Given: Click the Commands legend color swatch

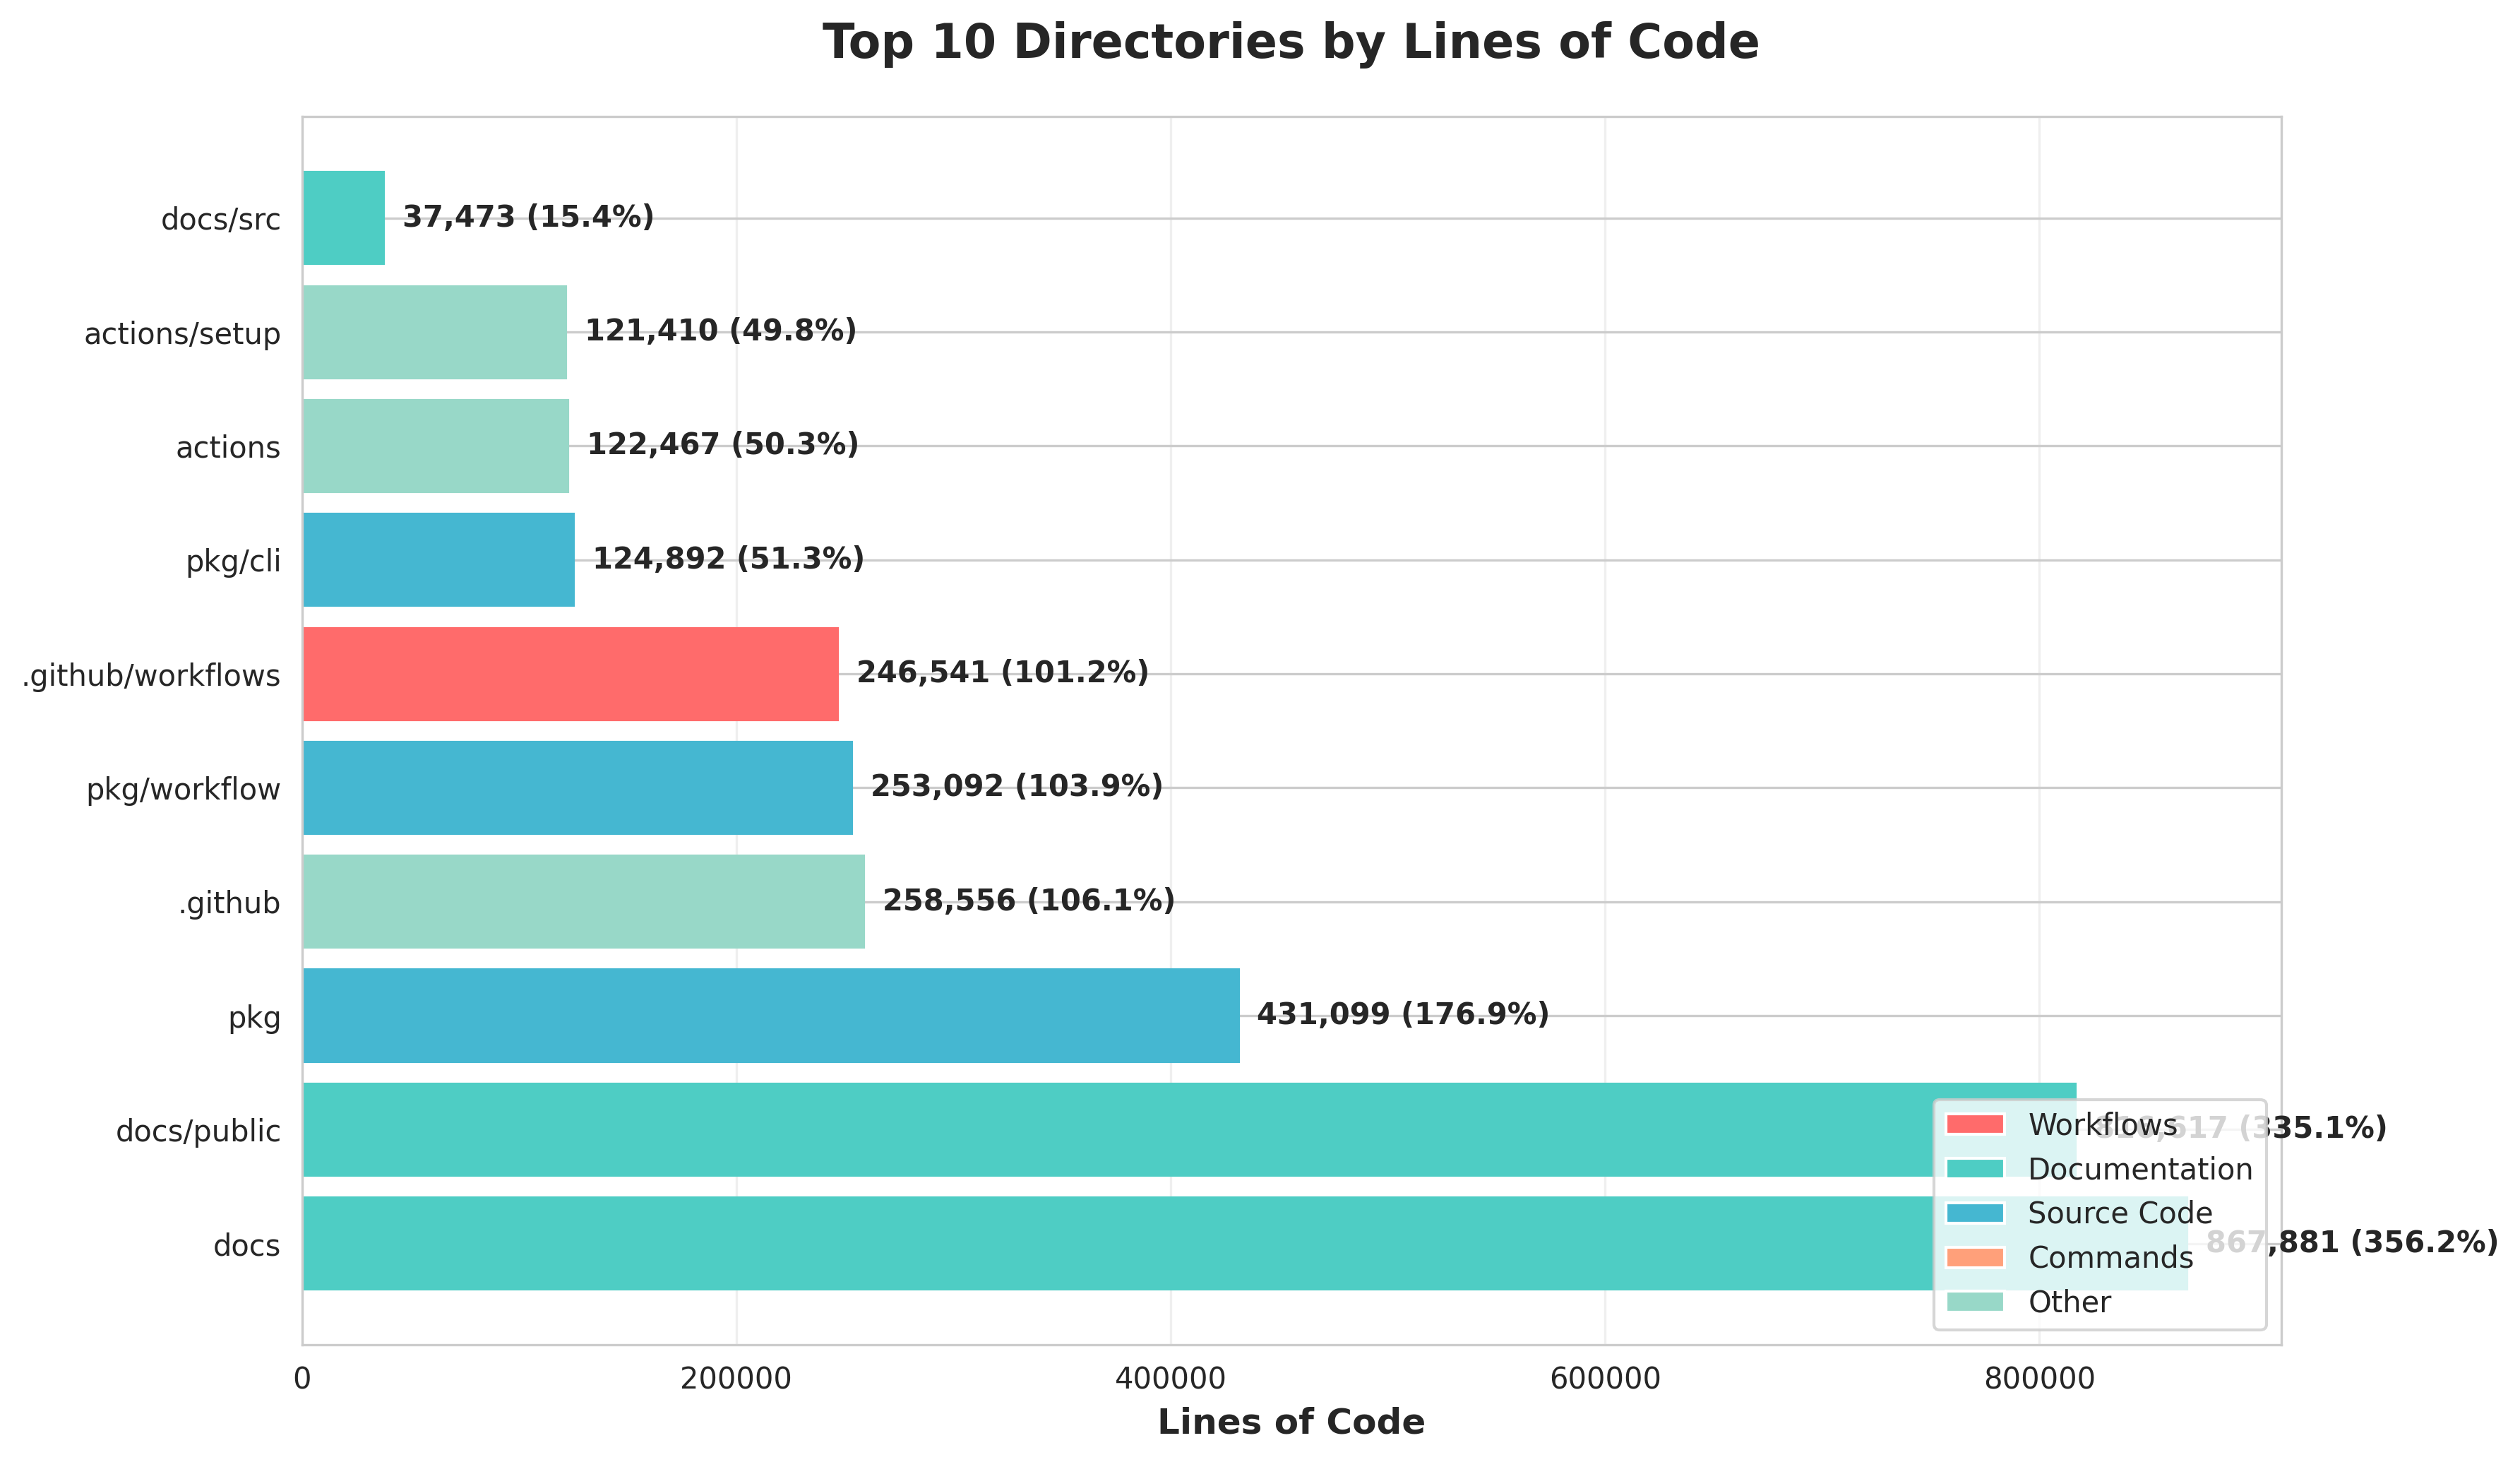Looking at the screenshot, I should (x=1974, y=1257).
